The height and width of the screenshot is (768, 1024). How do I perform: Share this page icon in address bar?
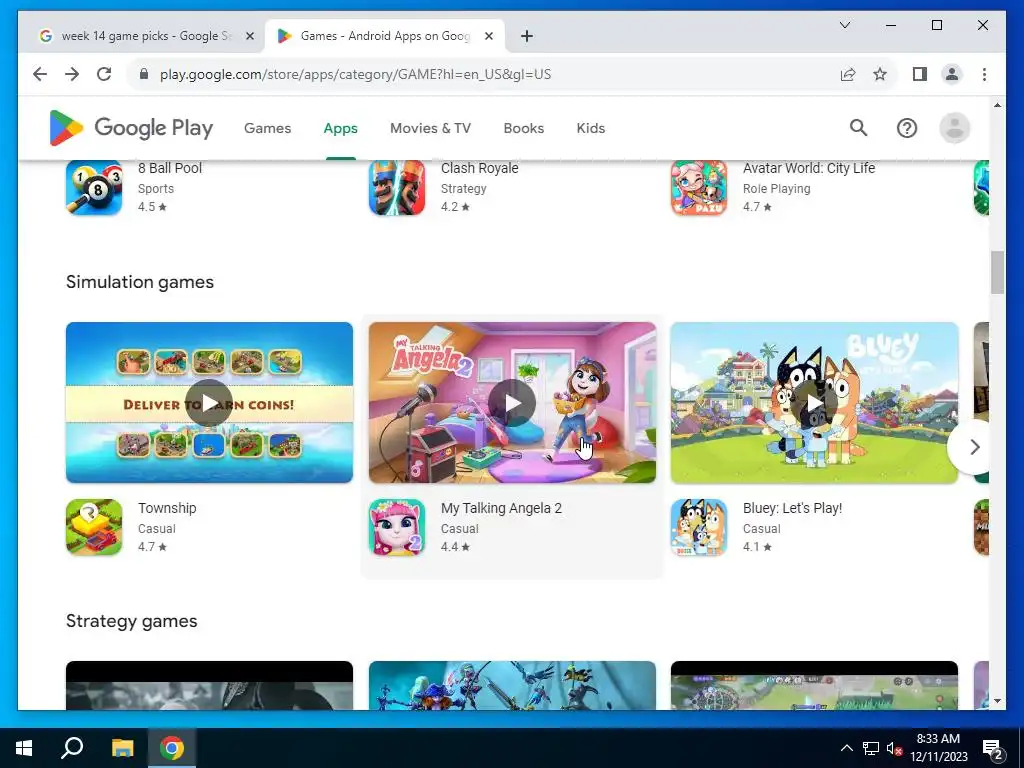pos(848,74)
